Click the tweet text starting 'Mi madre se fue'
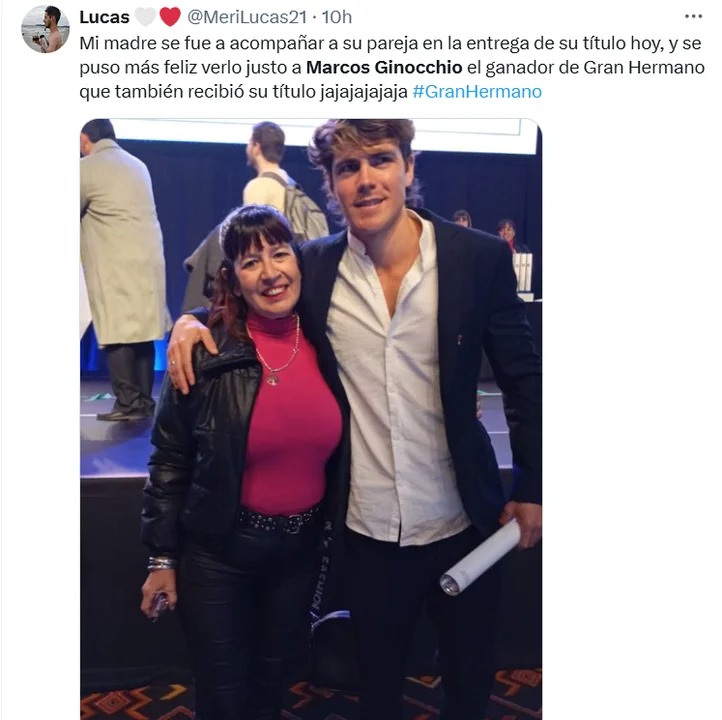 click(391, 67)
